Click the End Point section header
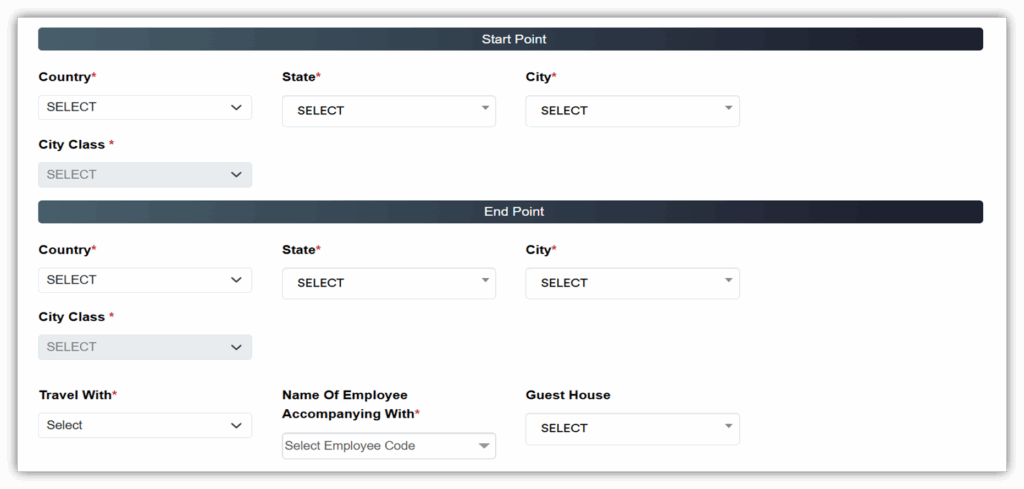The image size is (1024, 489). pos(511,212)
